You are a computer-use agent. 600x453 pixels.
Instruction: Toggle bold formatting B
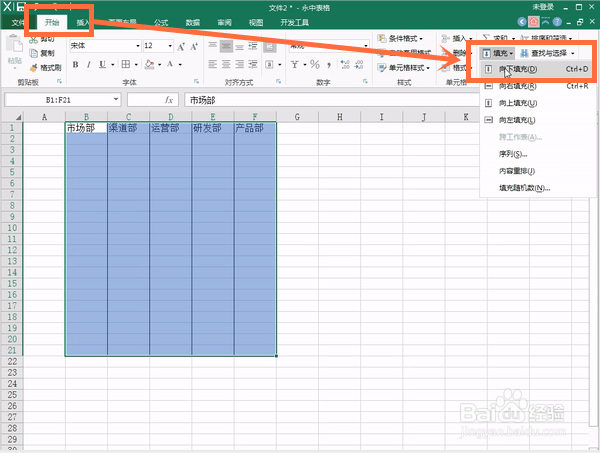tap(75, 64)
